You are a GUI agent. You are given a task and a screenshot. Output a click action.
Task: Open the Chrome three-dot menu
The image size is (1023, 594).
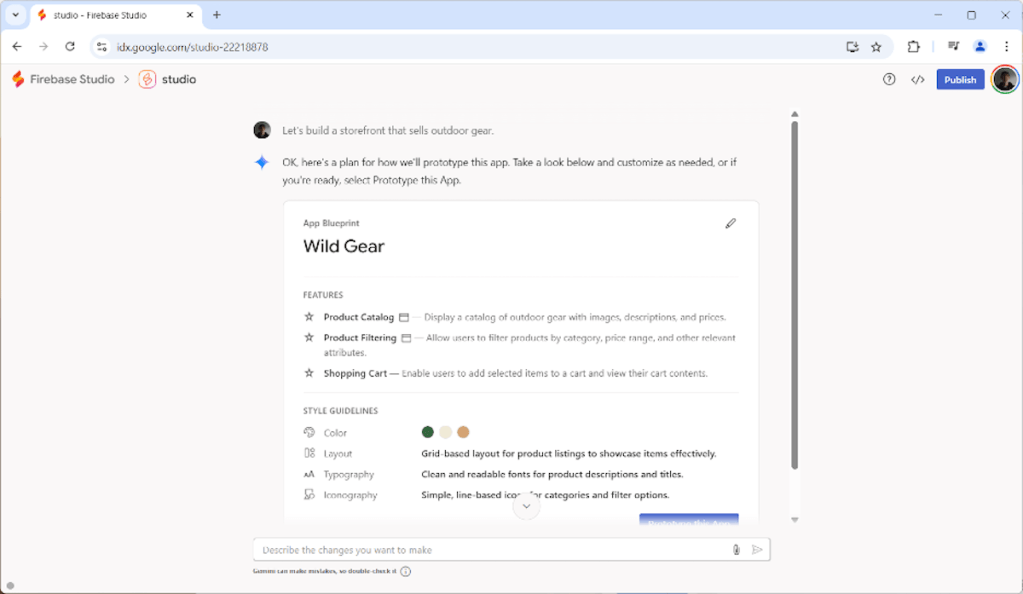point(1006,47)
